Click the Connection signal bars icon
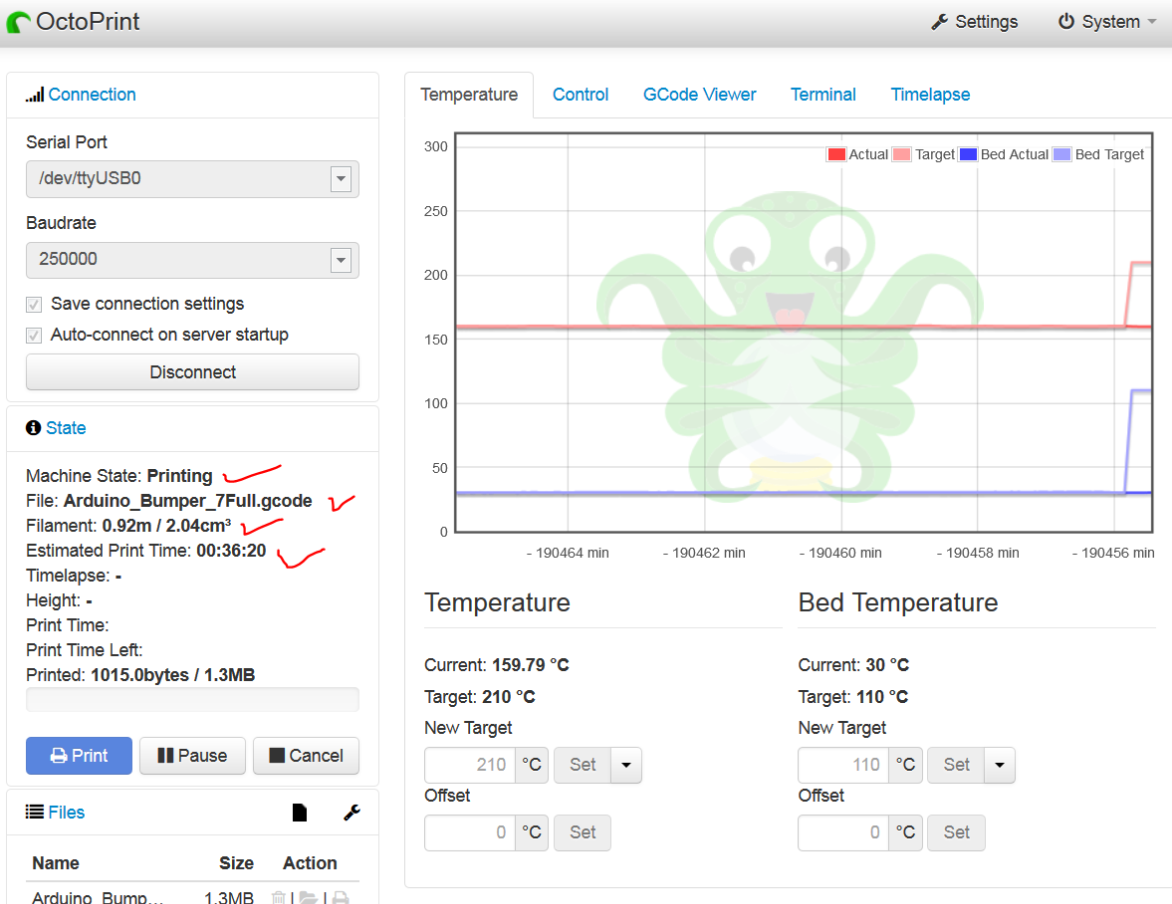 34,95
